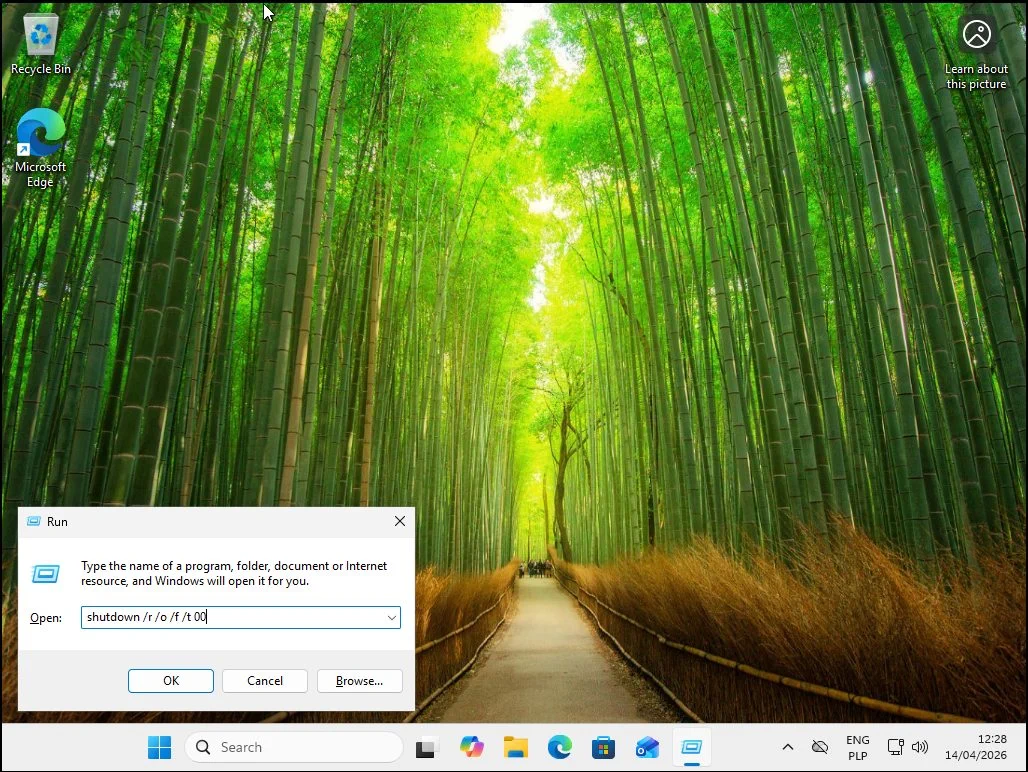Open the Windows Start menu
1028x772 pixels.
(159, 747)
